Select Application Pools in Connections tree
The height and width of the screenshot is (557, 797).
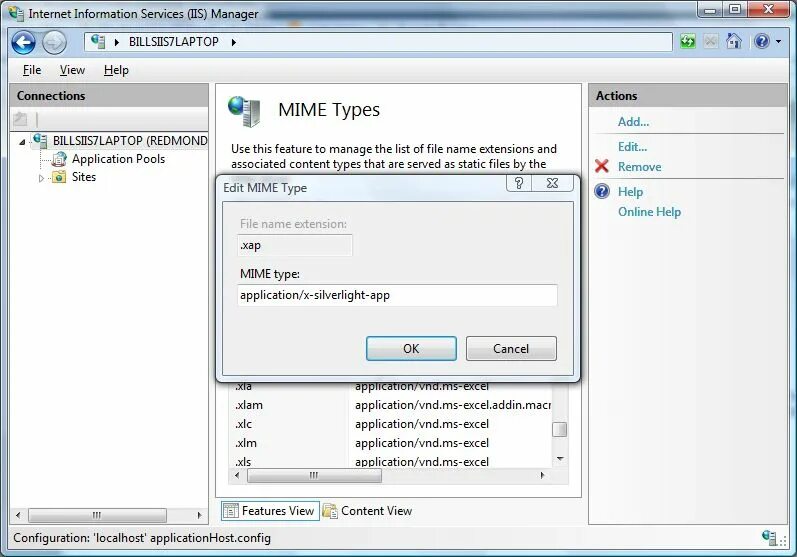pos(118,159)
